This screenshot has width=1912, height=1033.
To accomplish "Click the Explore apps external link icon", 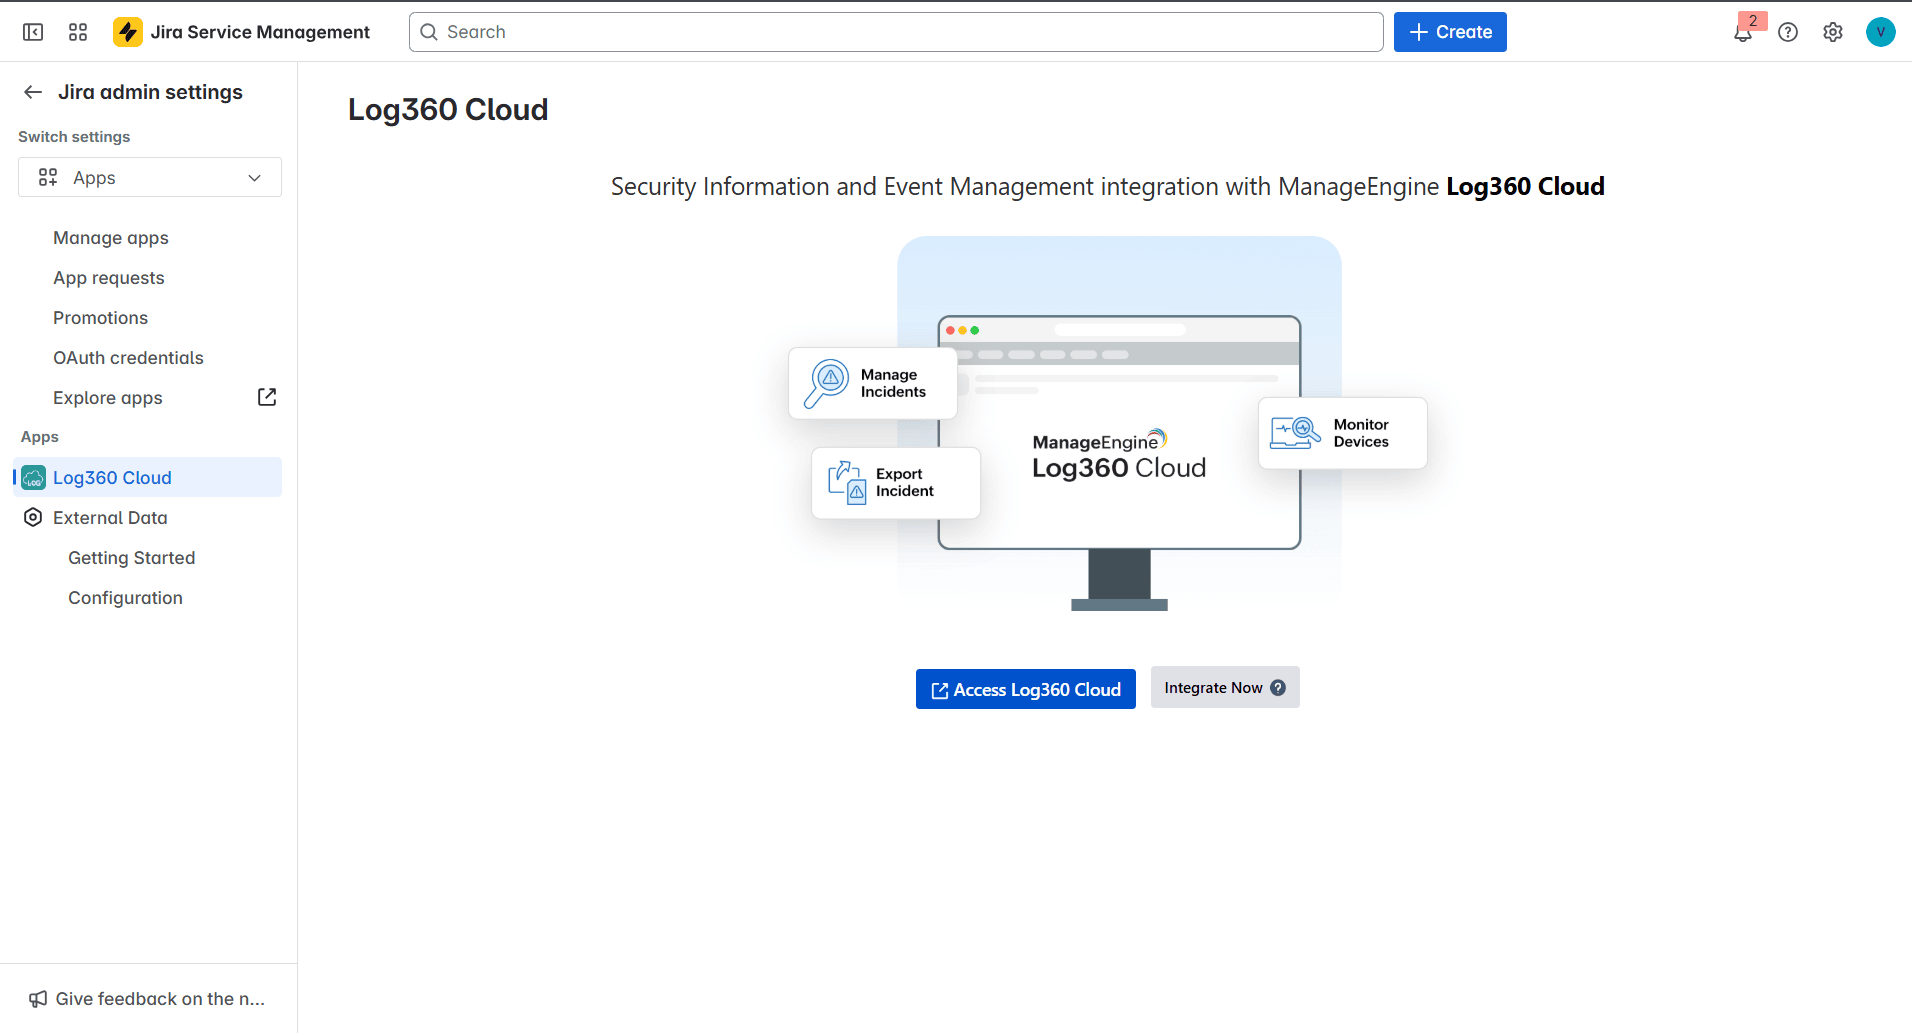I will 266,397.
